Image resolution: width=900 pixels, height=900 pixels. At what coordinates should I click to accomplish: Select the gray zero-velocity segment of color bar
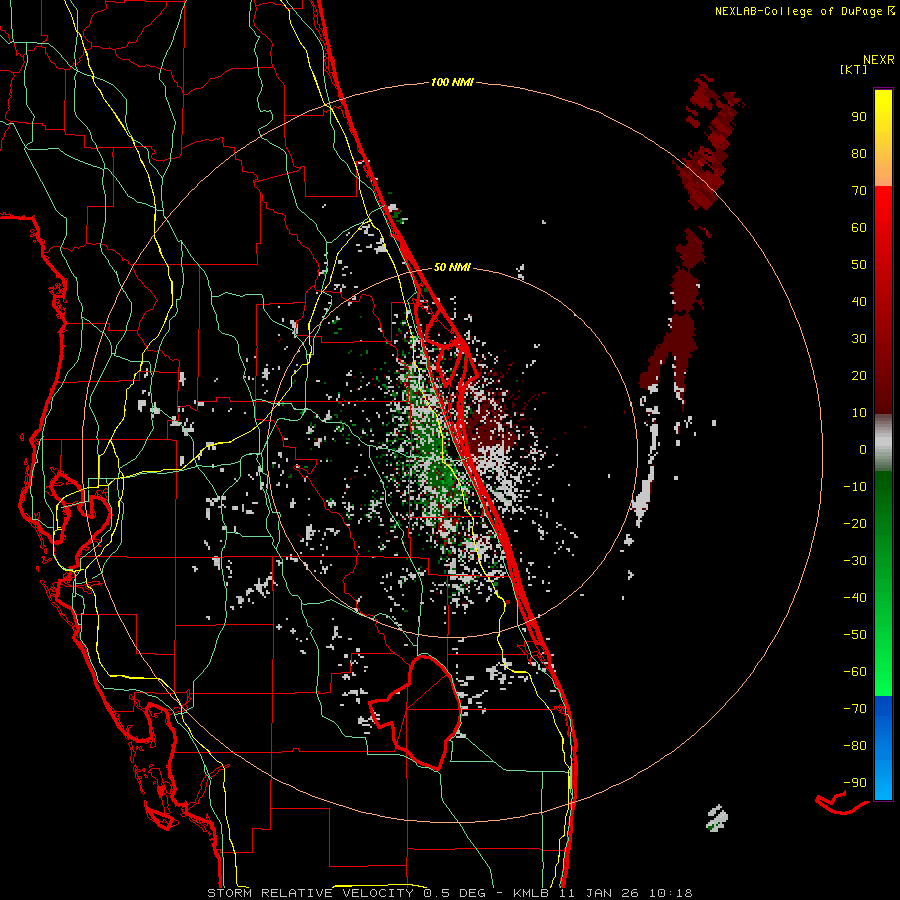[x=883, y=443]
